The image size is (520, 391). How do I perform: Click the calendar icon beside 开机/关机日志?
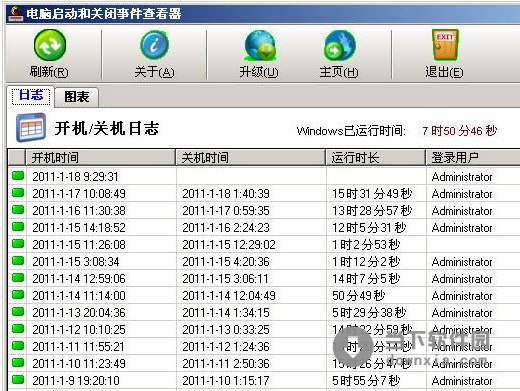pyautogui.click(x=31, y=128)
